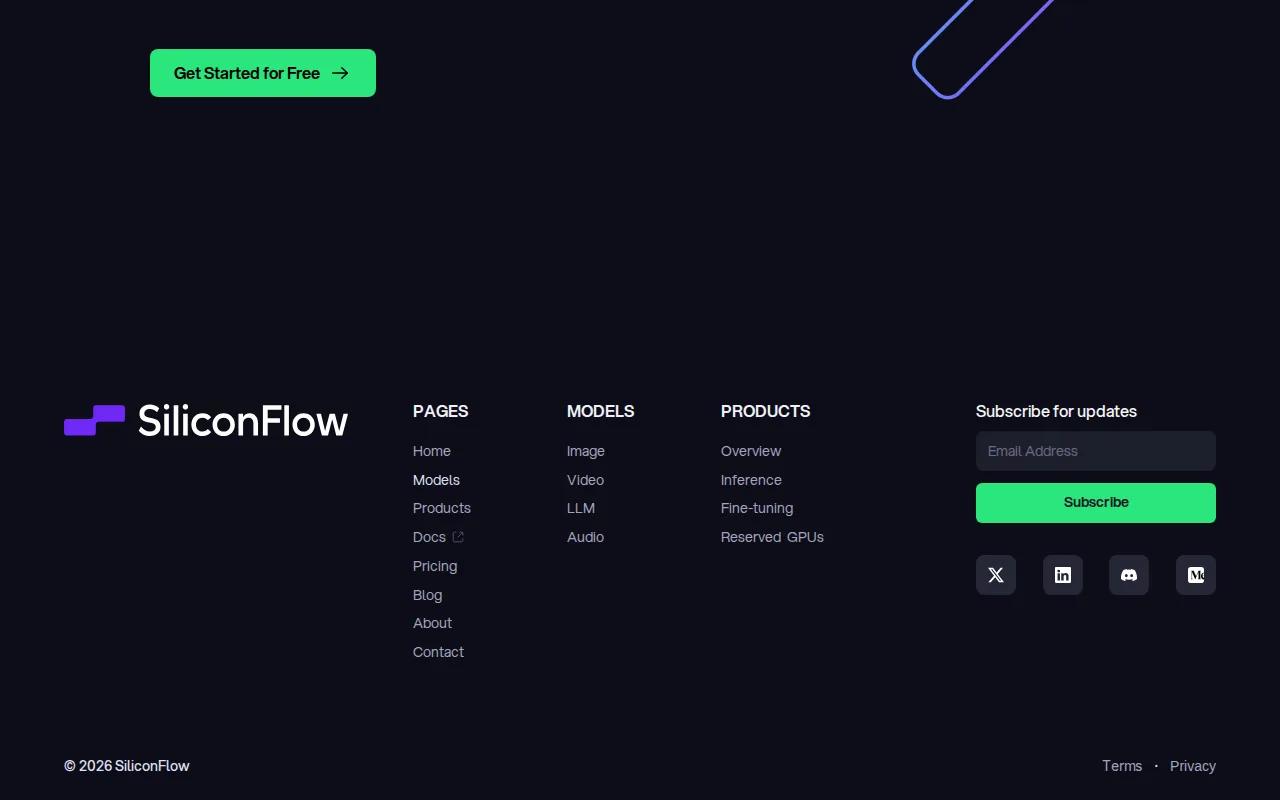Open the Terms link

point(1122,766)
